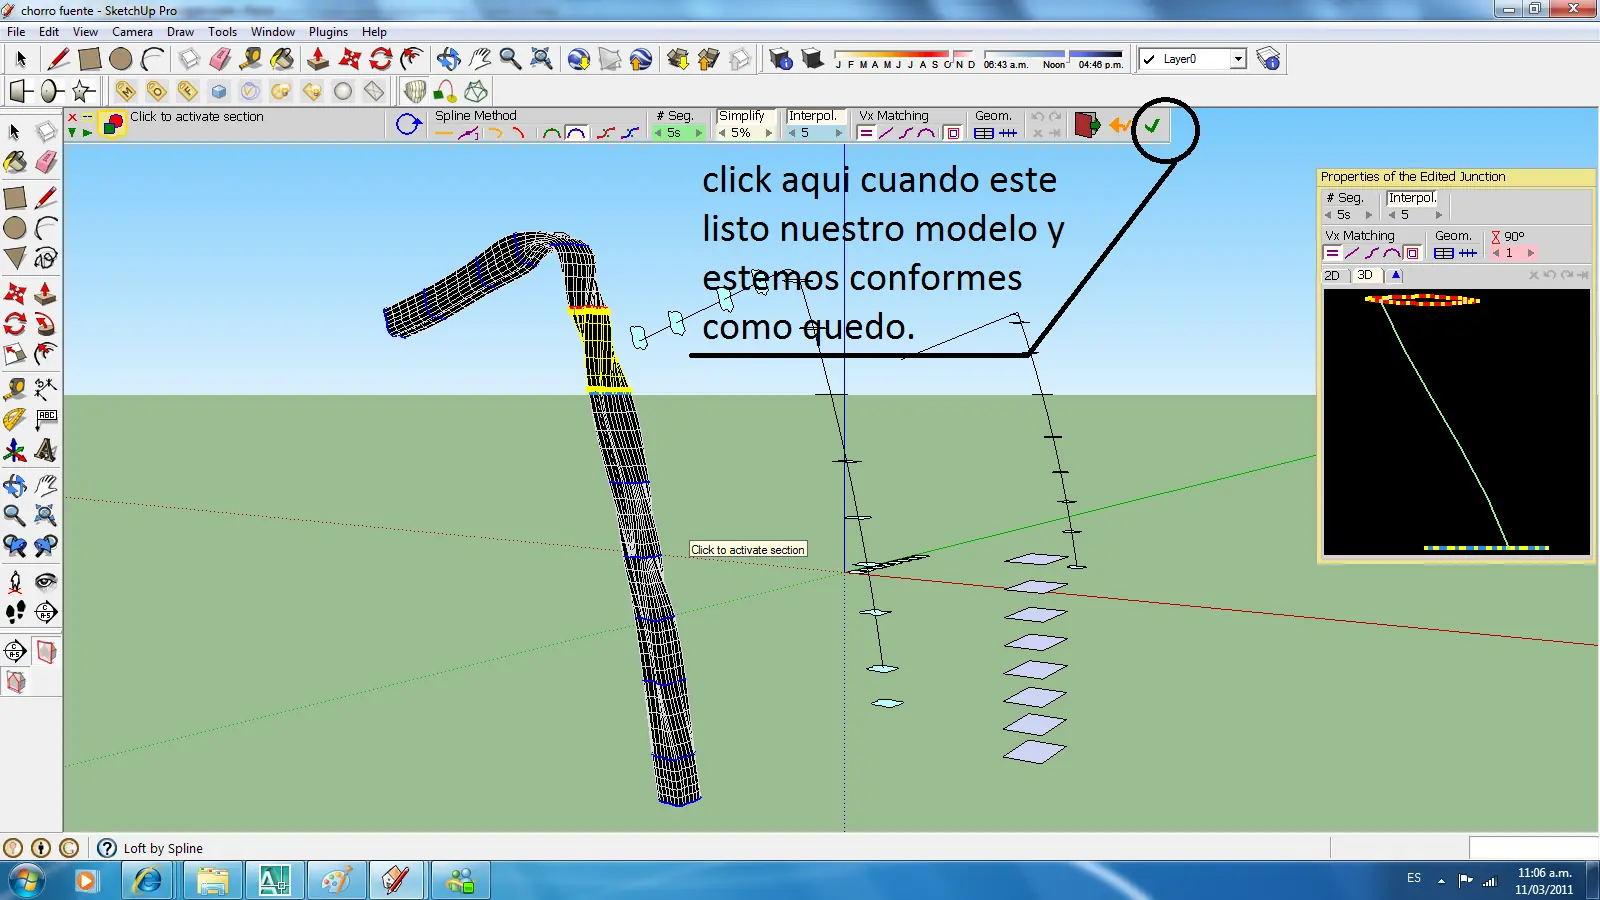This screenshot has height=900, width=1600.
Task: Select the Zoom magnifier tool in top toolbar
Action: [510, 59]
